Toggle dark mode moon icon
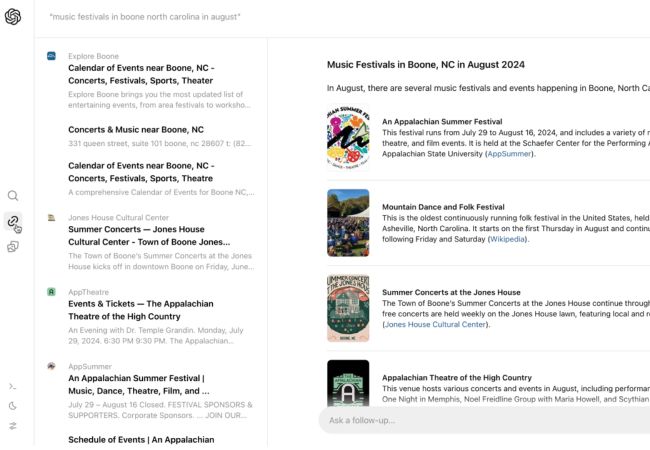 click(13, 406)
